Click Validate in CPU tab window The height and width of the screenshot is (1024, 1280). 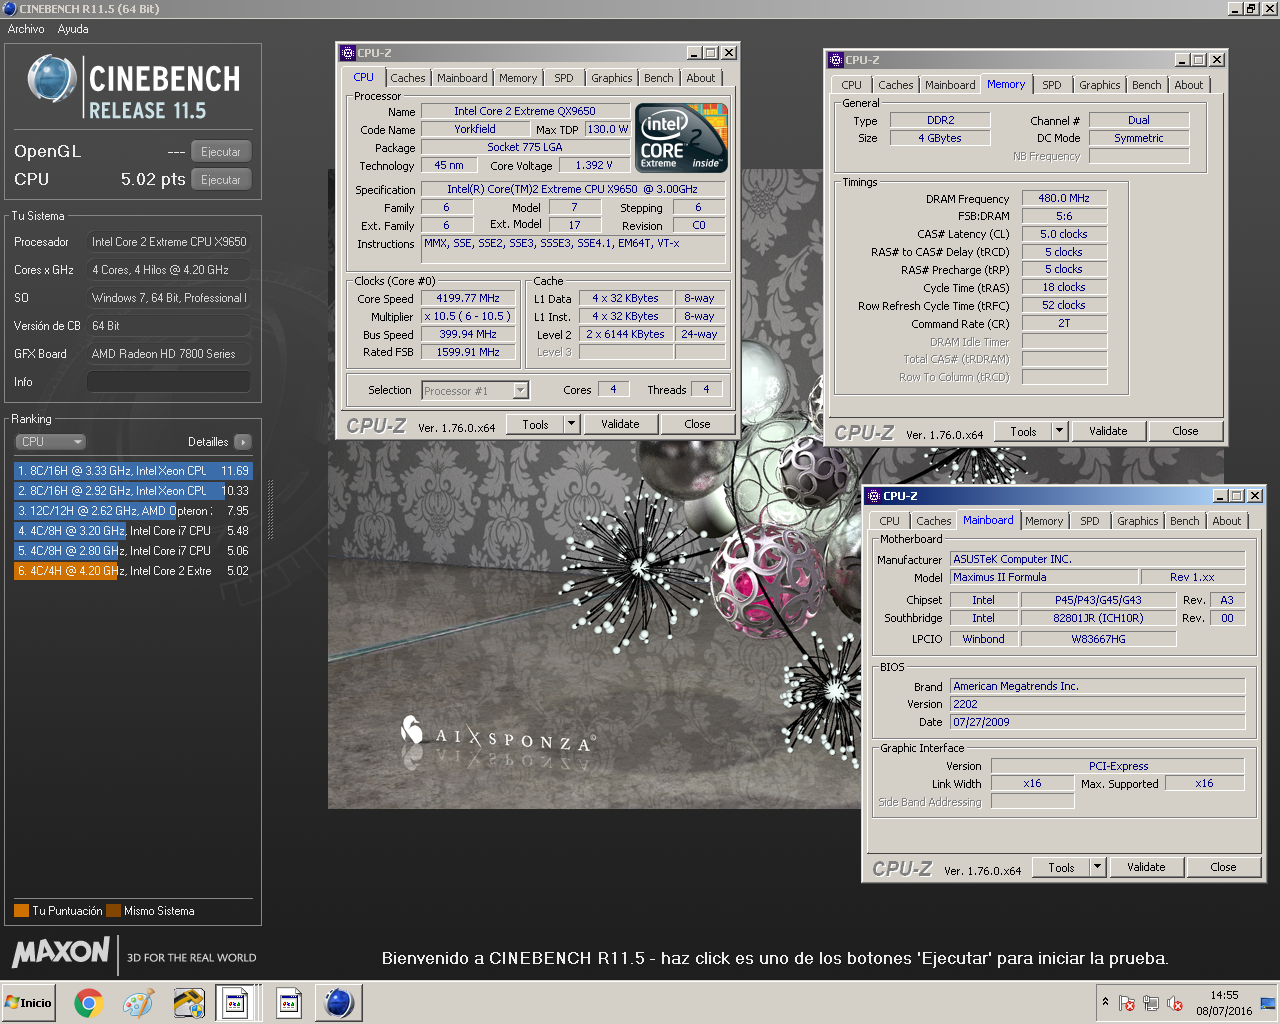(620, 425)
